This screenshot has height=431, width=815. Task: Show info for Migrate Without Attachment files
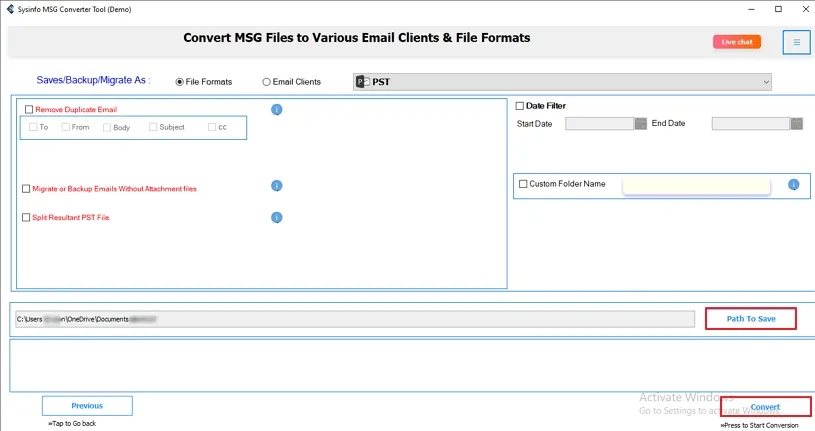(277, 186)
